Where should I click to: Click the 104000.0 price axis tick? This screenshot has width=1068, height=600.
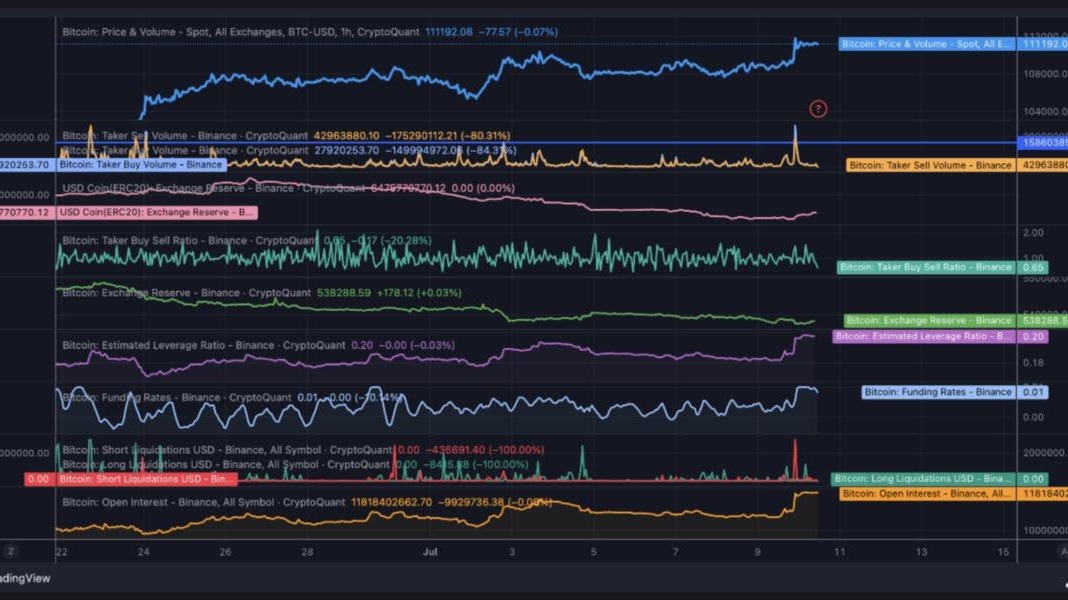pos(1046,111)
